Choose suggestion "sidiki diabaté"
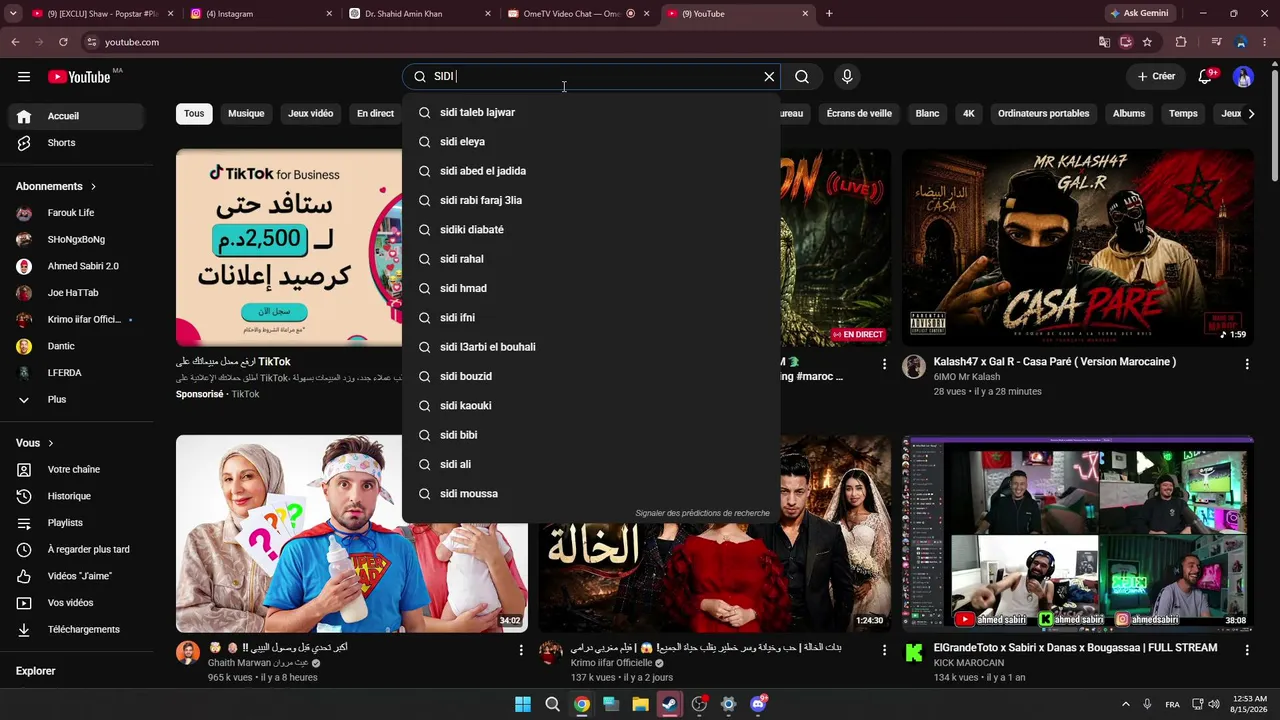Viewport: 1280px width, 720px height. click(591, 230)
